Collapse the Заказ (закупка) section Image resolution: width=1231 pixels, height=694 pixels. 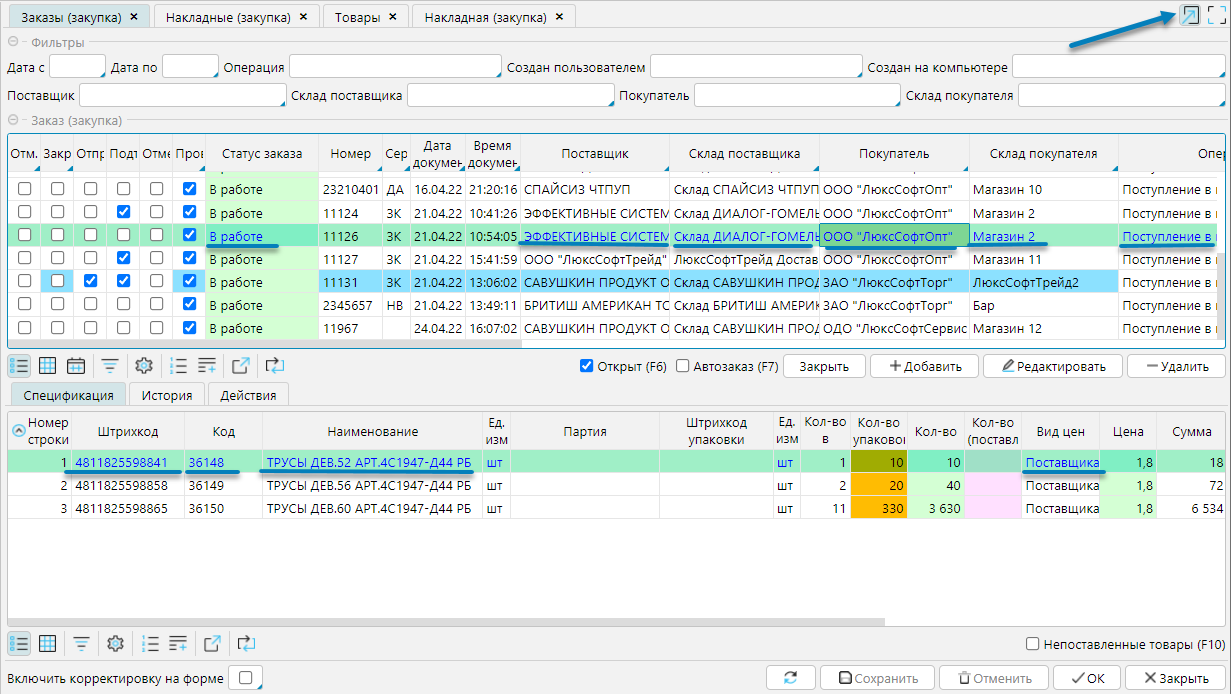[15, 120]
